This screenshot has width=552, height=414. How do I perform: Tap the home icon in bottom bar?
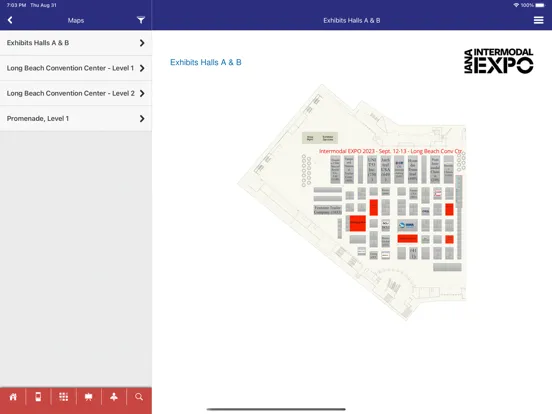pyautogui.click(x=13, y=397)
